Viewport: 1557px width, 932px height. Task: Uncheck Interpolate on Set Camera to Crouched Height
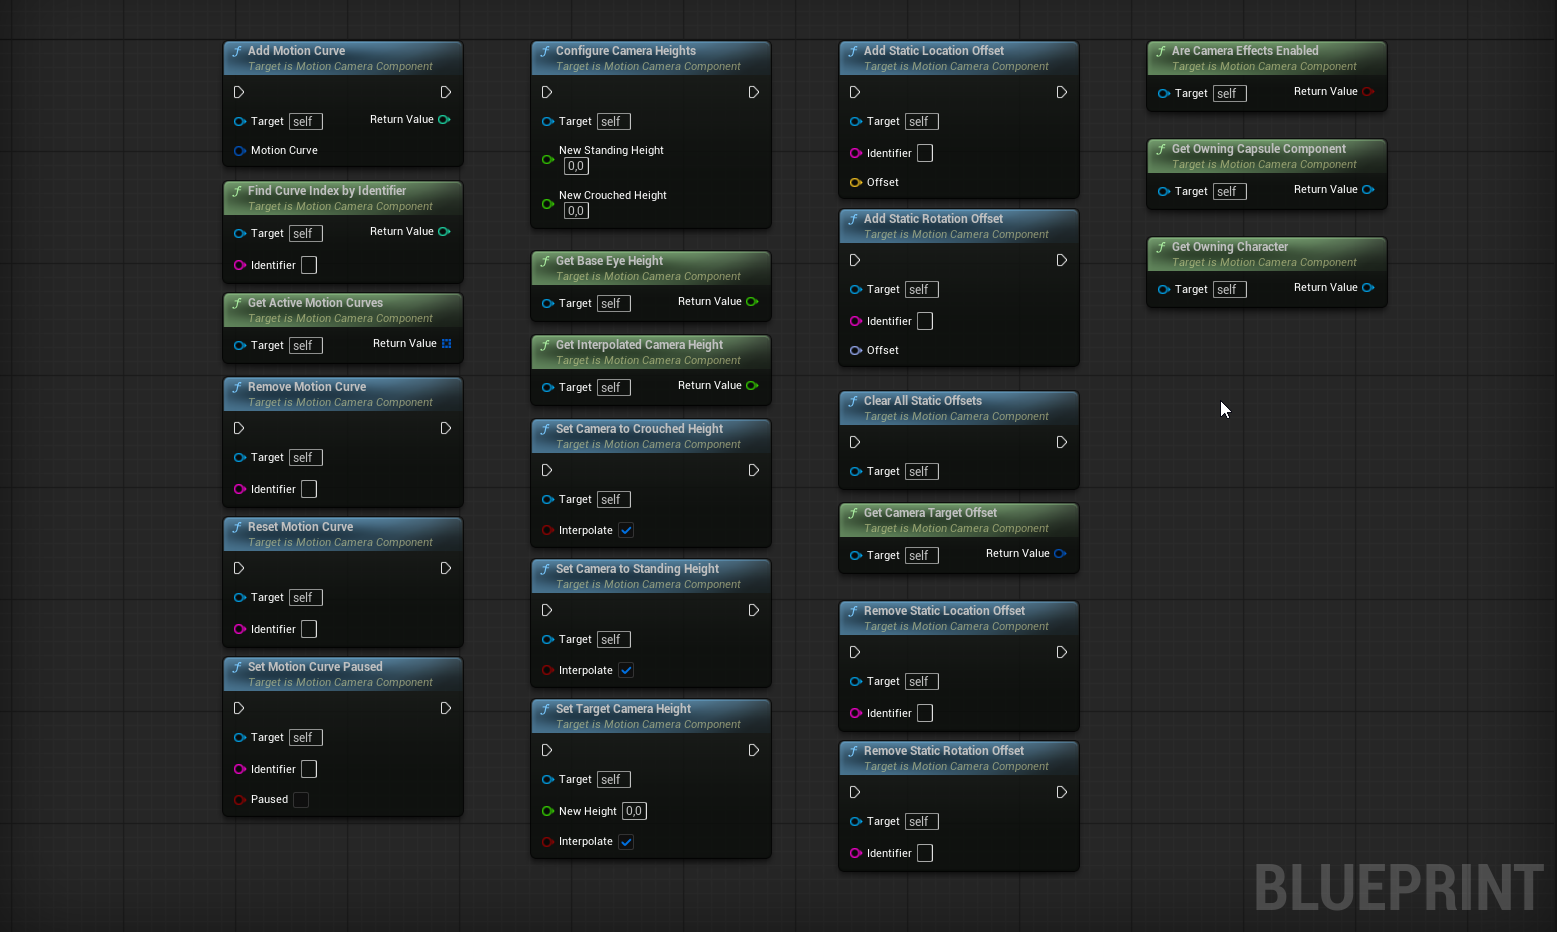[626, 530]
